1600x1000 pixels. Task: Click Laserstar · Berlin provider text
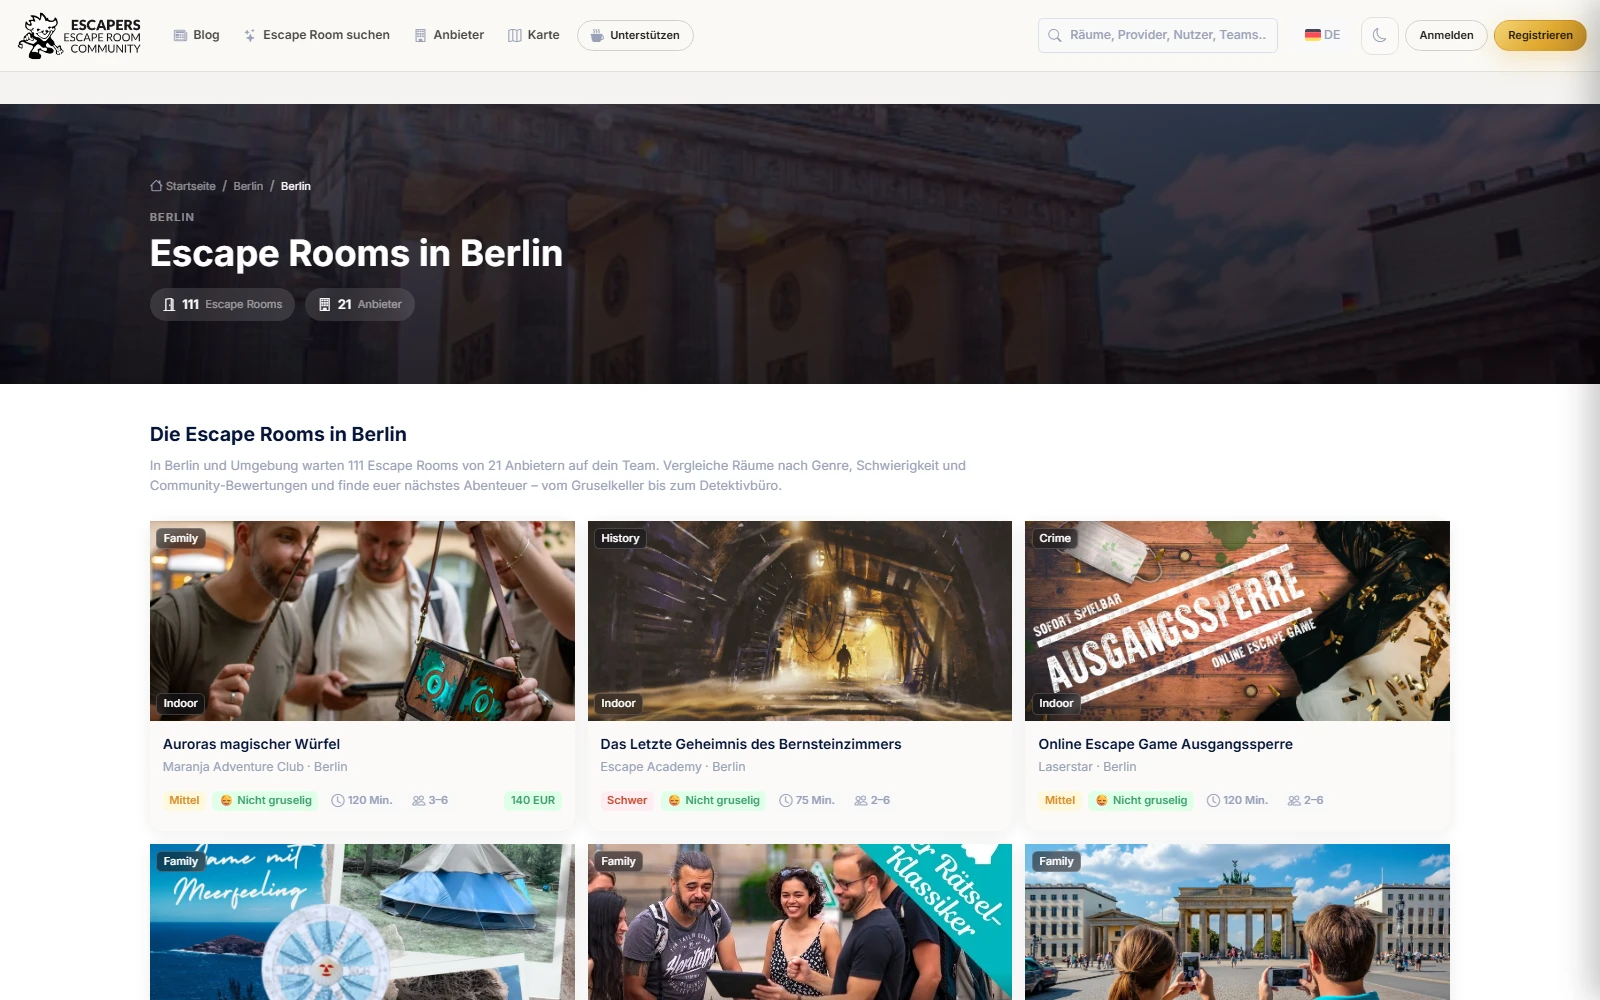coord(1087,767)
